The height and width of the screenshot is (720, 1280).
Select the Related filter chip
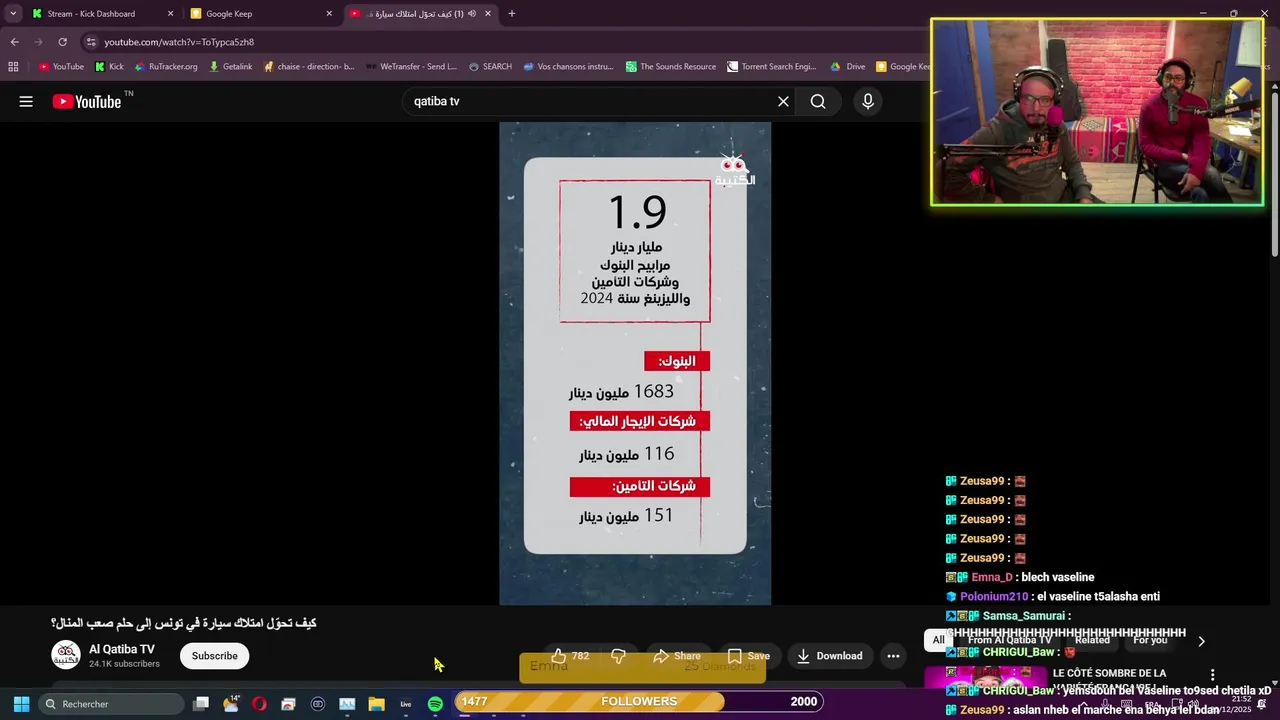pyautogui.click(x=1092, y=640)
